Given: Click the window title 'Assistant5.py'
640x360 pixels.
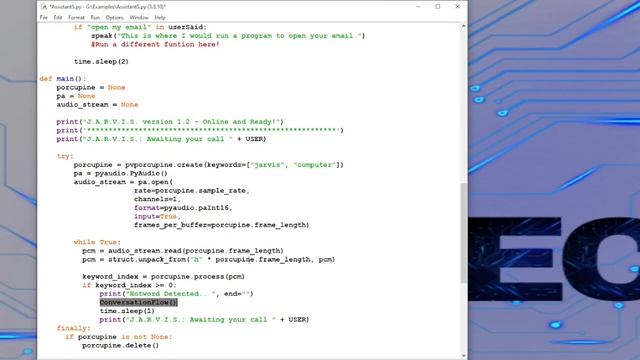Looking at the screenshot, I should [x=108, y=7].
